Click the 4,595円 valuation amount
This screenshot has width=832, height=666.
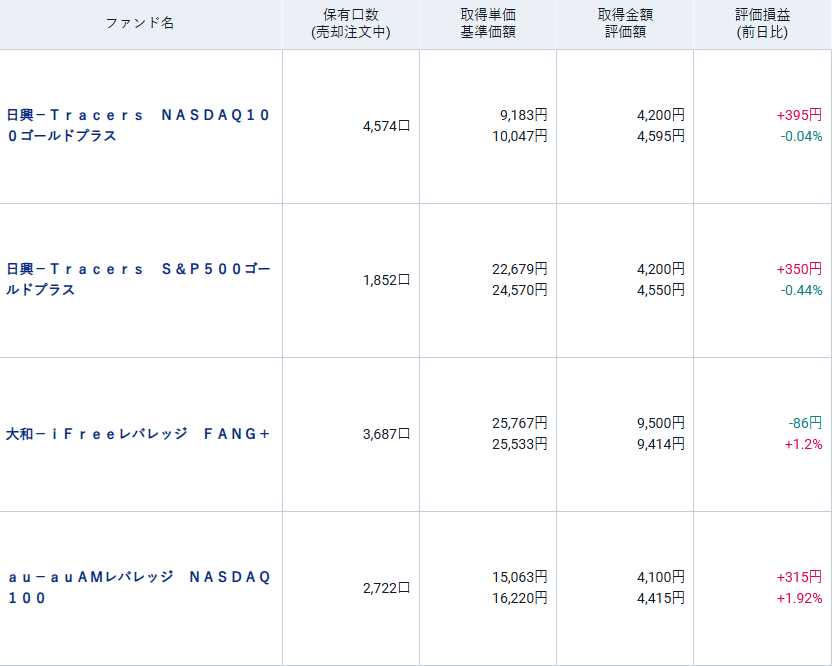(x=661, y=136)
